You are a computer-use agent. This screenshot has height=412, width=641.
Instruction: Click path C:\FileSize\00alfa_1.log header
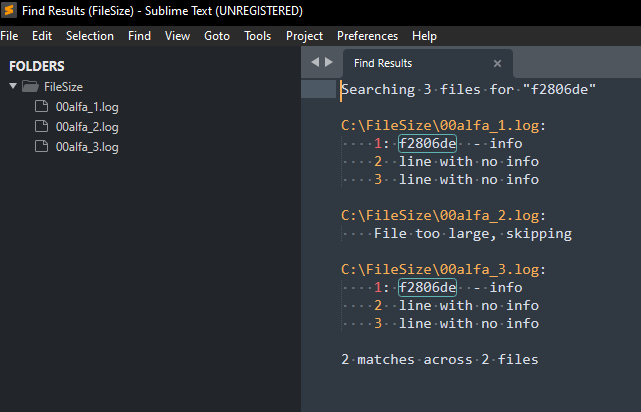[x=444, y=125]
